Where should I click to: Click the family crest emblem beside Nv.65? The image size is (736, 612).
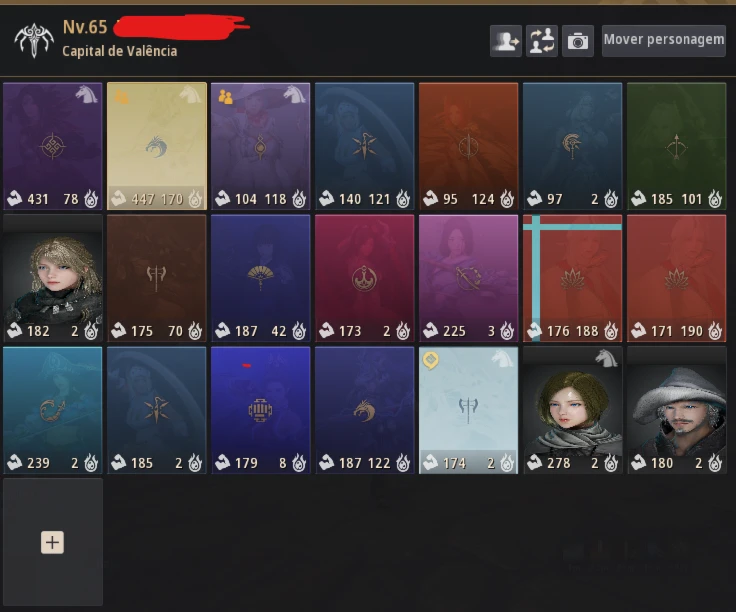34,40
